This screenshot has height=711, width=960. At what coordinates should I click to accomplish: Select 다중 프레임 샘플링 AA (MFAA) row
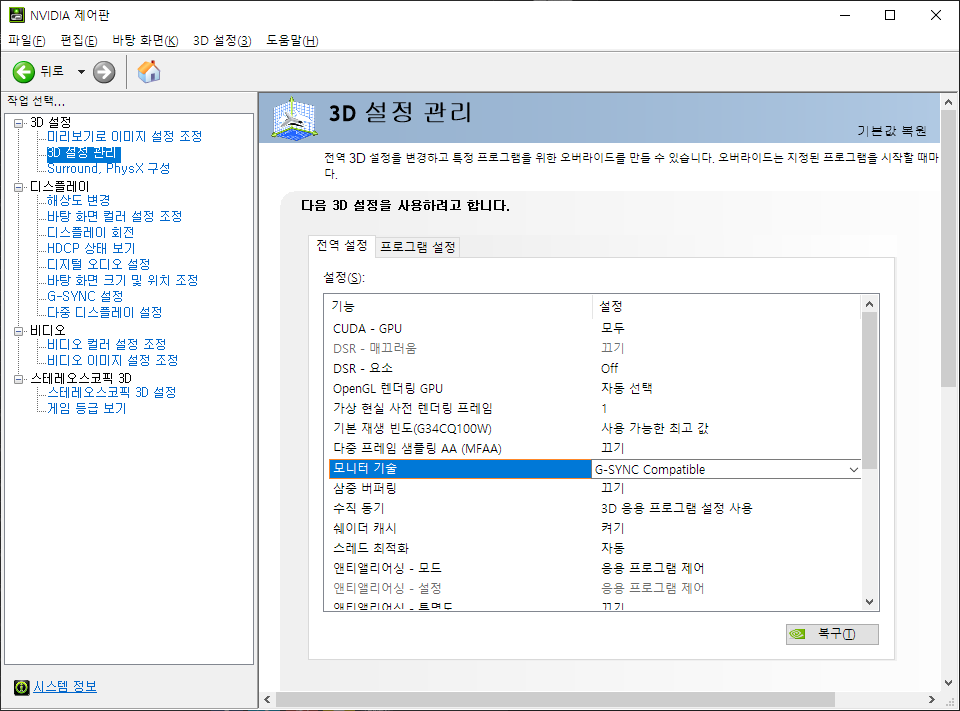tap(594, 448)
